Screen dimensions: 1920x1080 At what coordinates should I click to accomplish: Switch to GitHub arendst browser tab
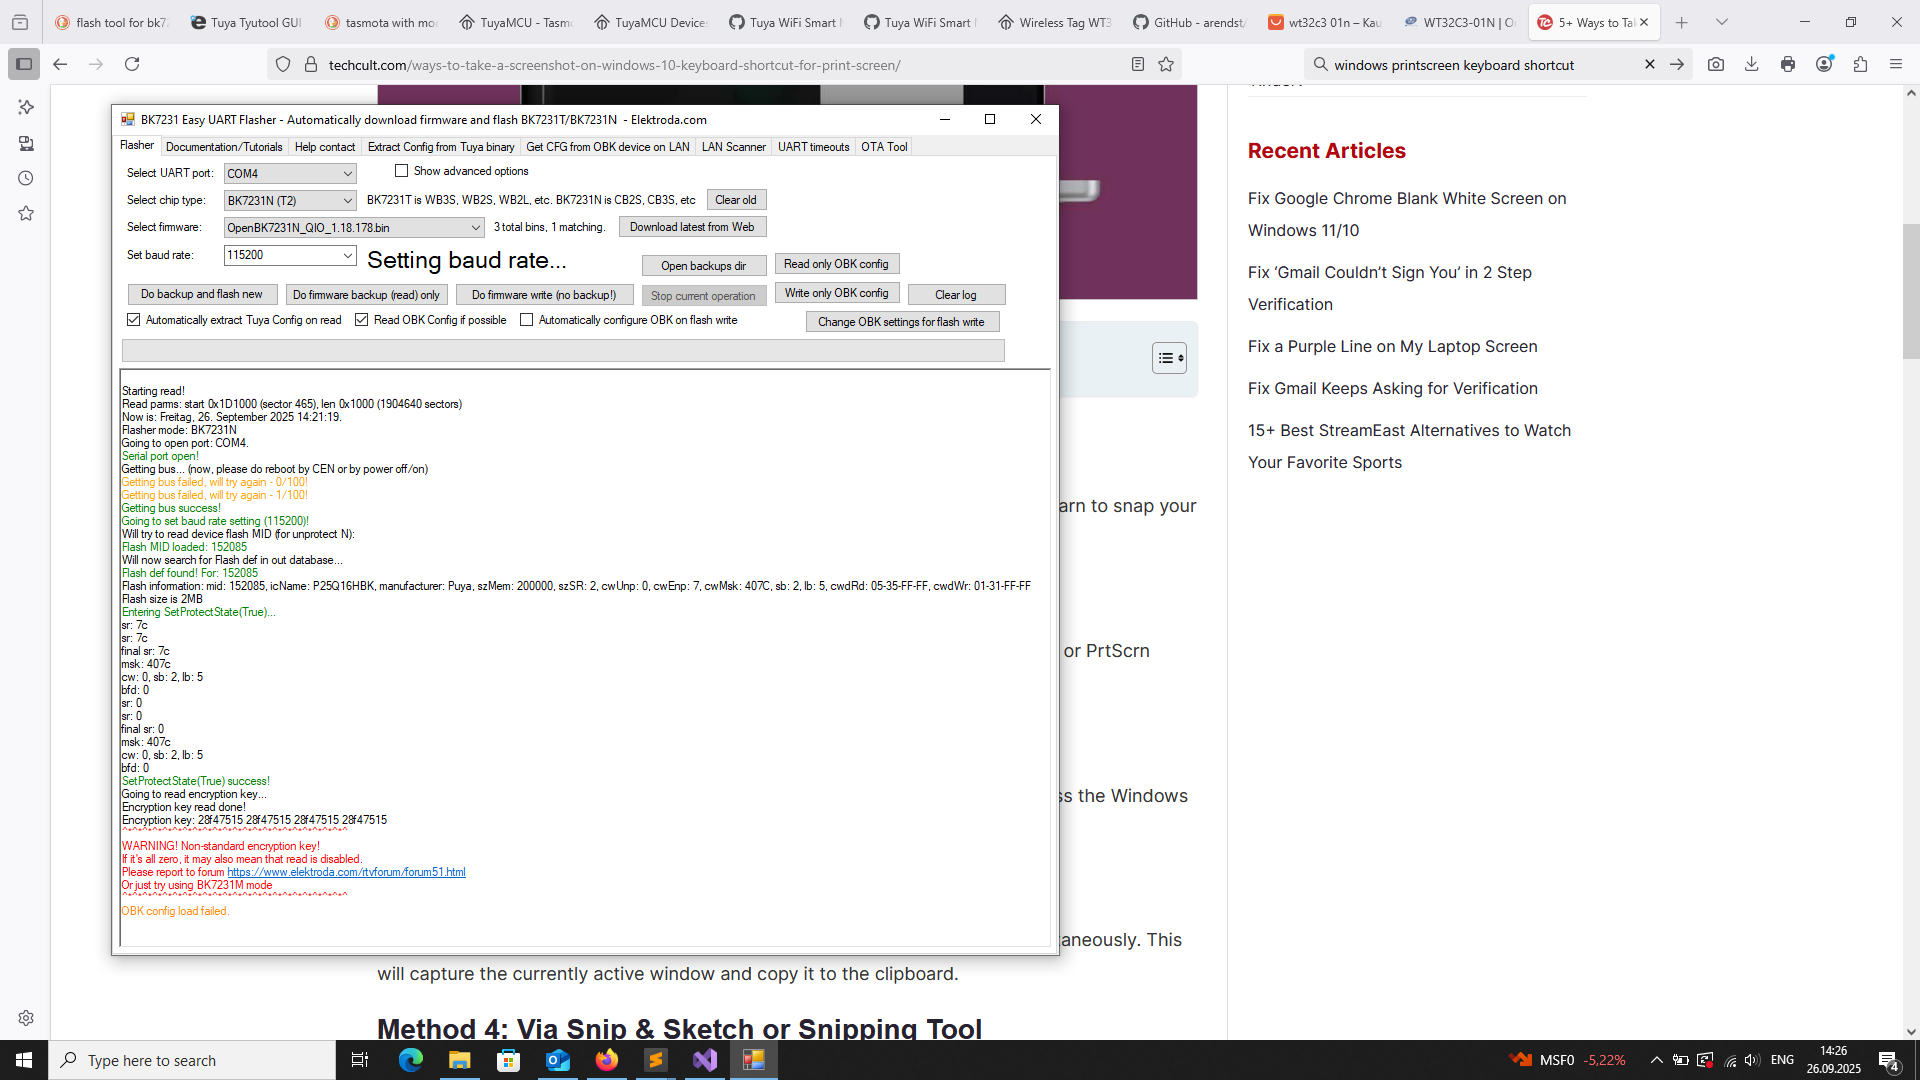(x=1191, y=22)
